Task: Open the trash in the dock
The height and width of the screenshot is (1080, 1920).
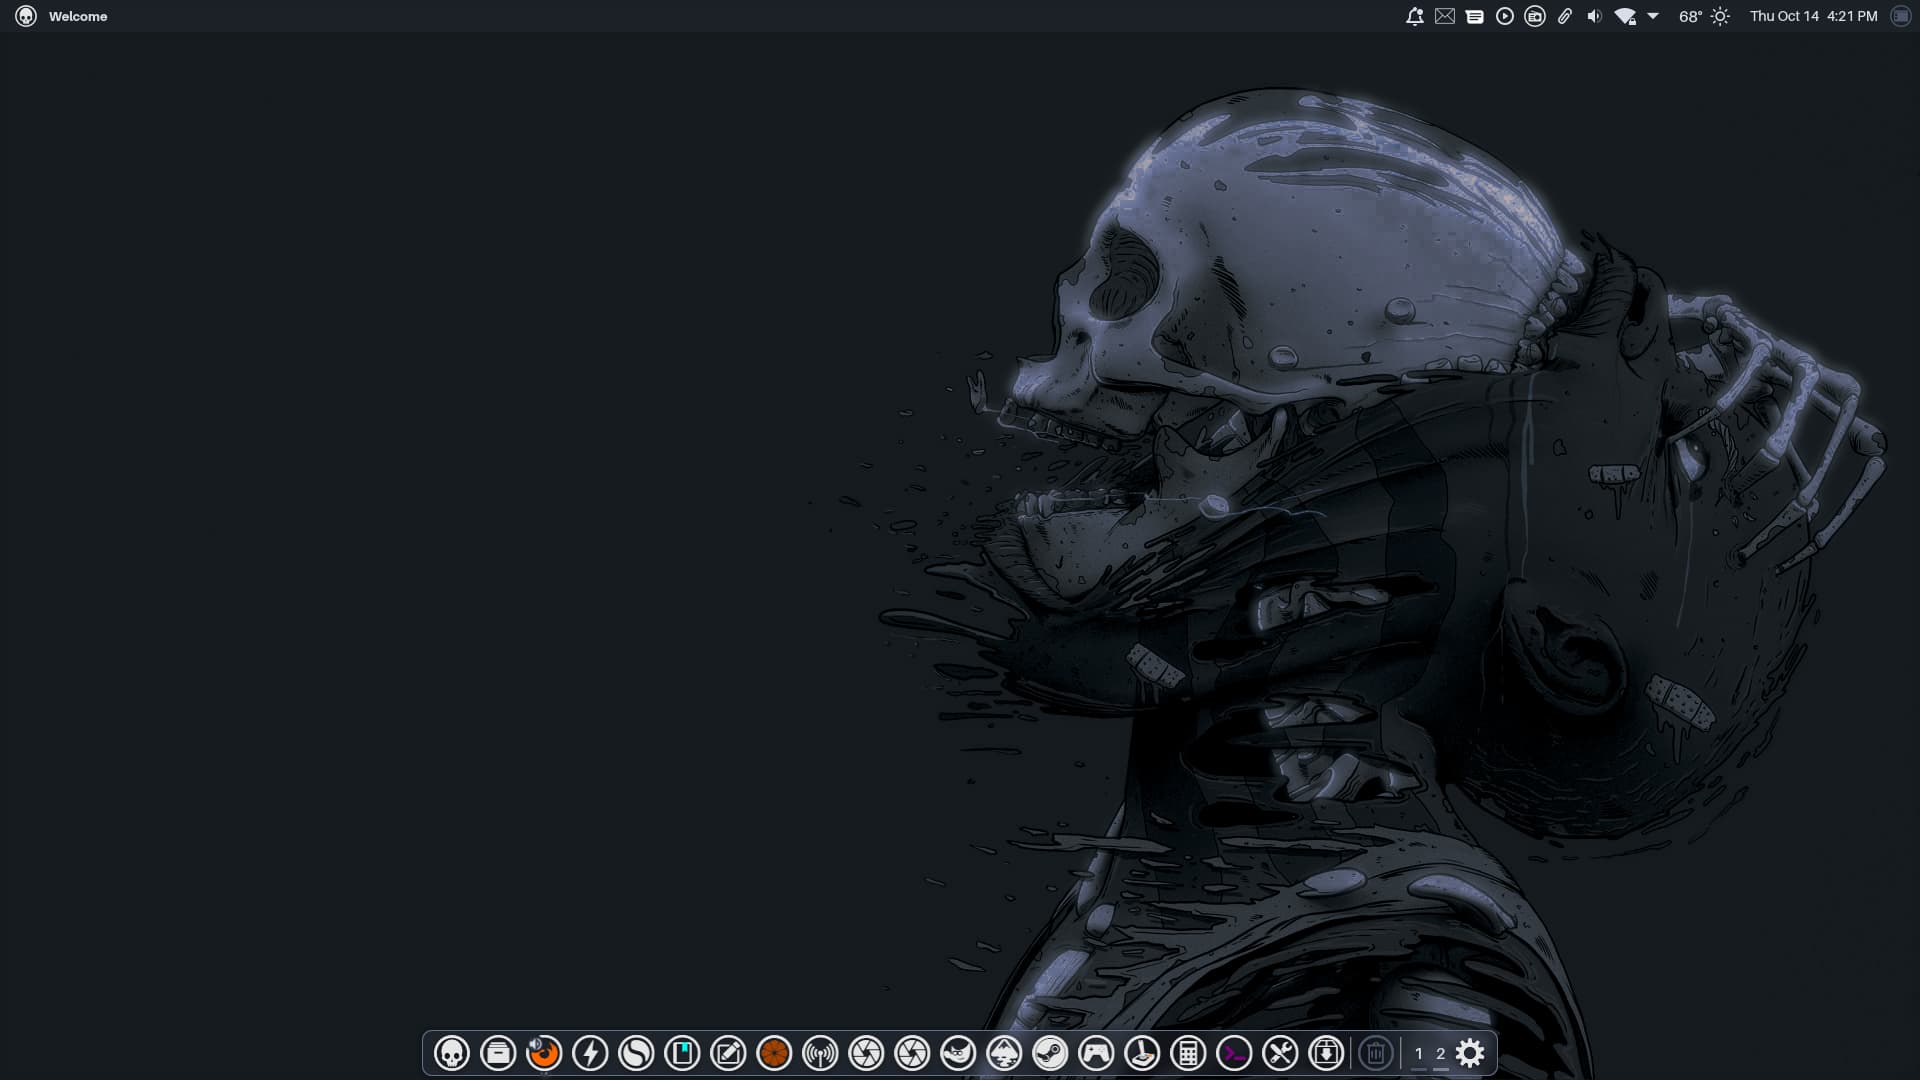Action: point(1376,1053)
